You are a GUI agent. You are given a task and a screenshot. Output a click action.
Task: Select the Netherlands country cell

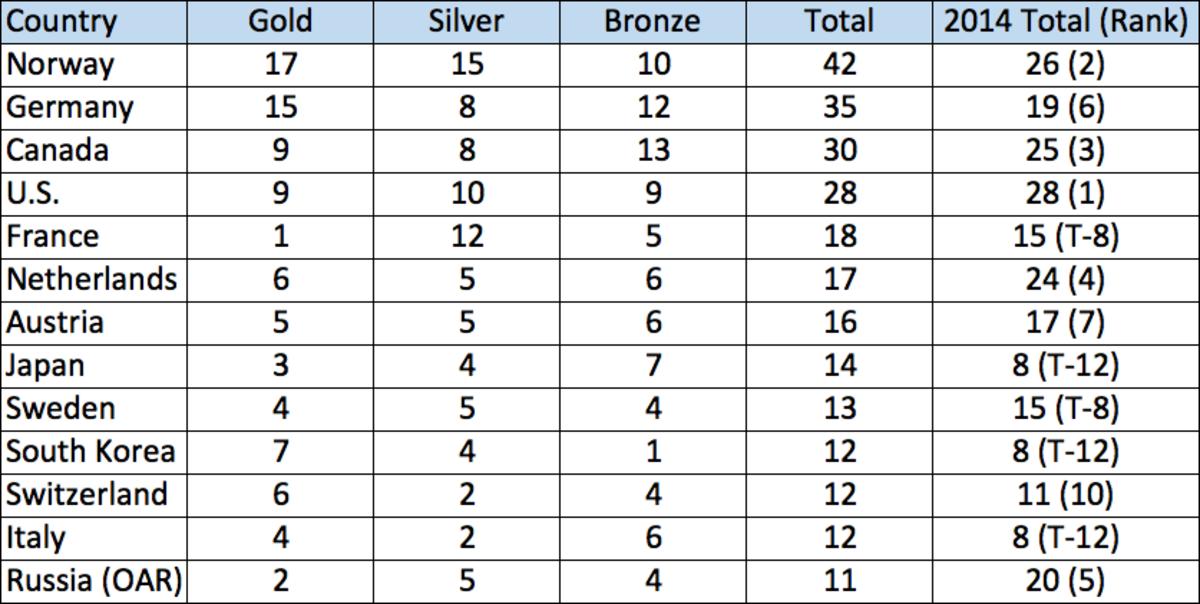pyautogui.click(x=92, y=279)
